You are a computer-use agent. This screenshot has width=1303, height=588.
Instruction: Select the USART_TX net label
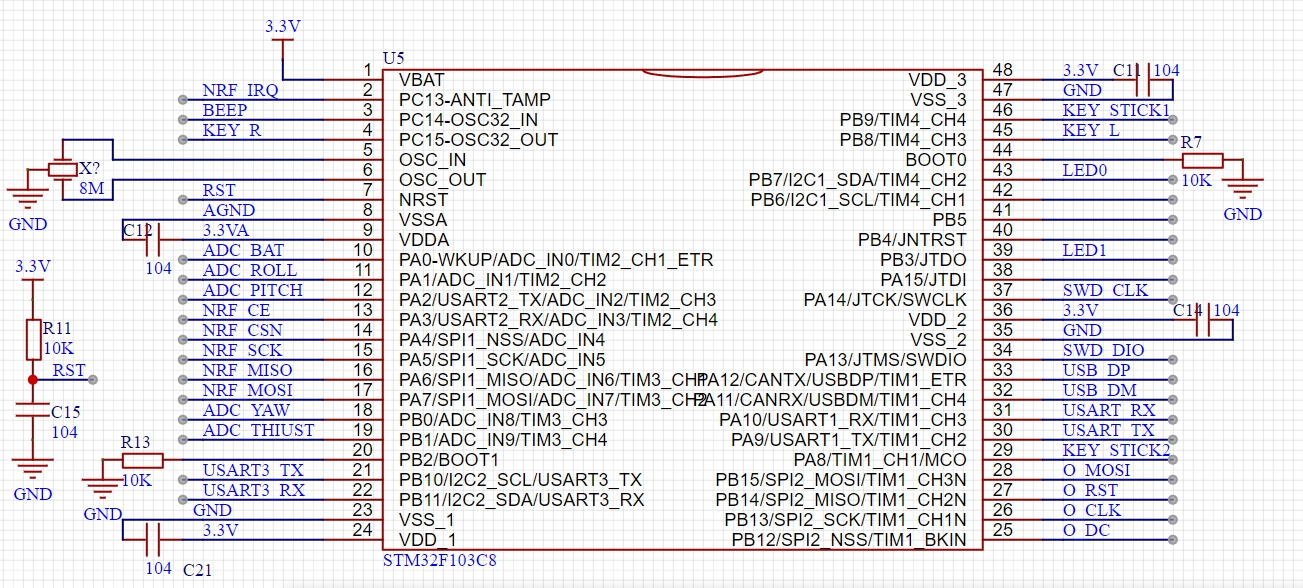(1108, 430)
